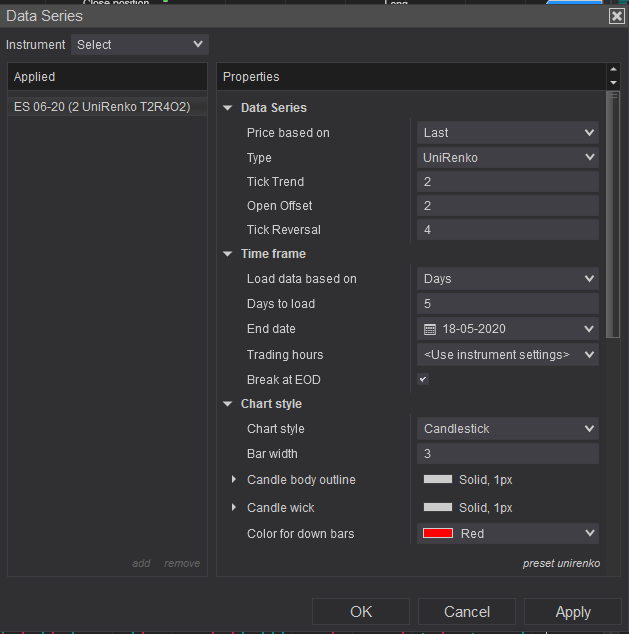Click the OK button
The image size is (629, 634).
tap(361, 611)
